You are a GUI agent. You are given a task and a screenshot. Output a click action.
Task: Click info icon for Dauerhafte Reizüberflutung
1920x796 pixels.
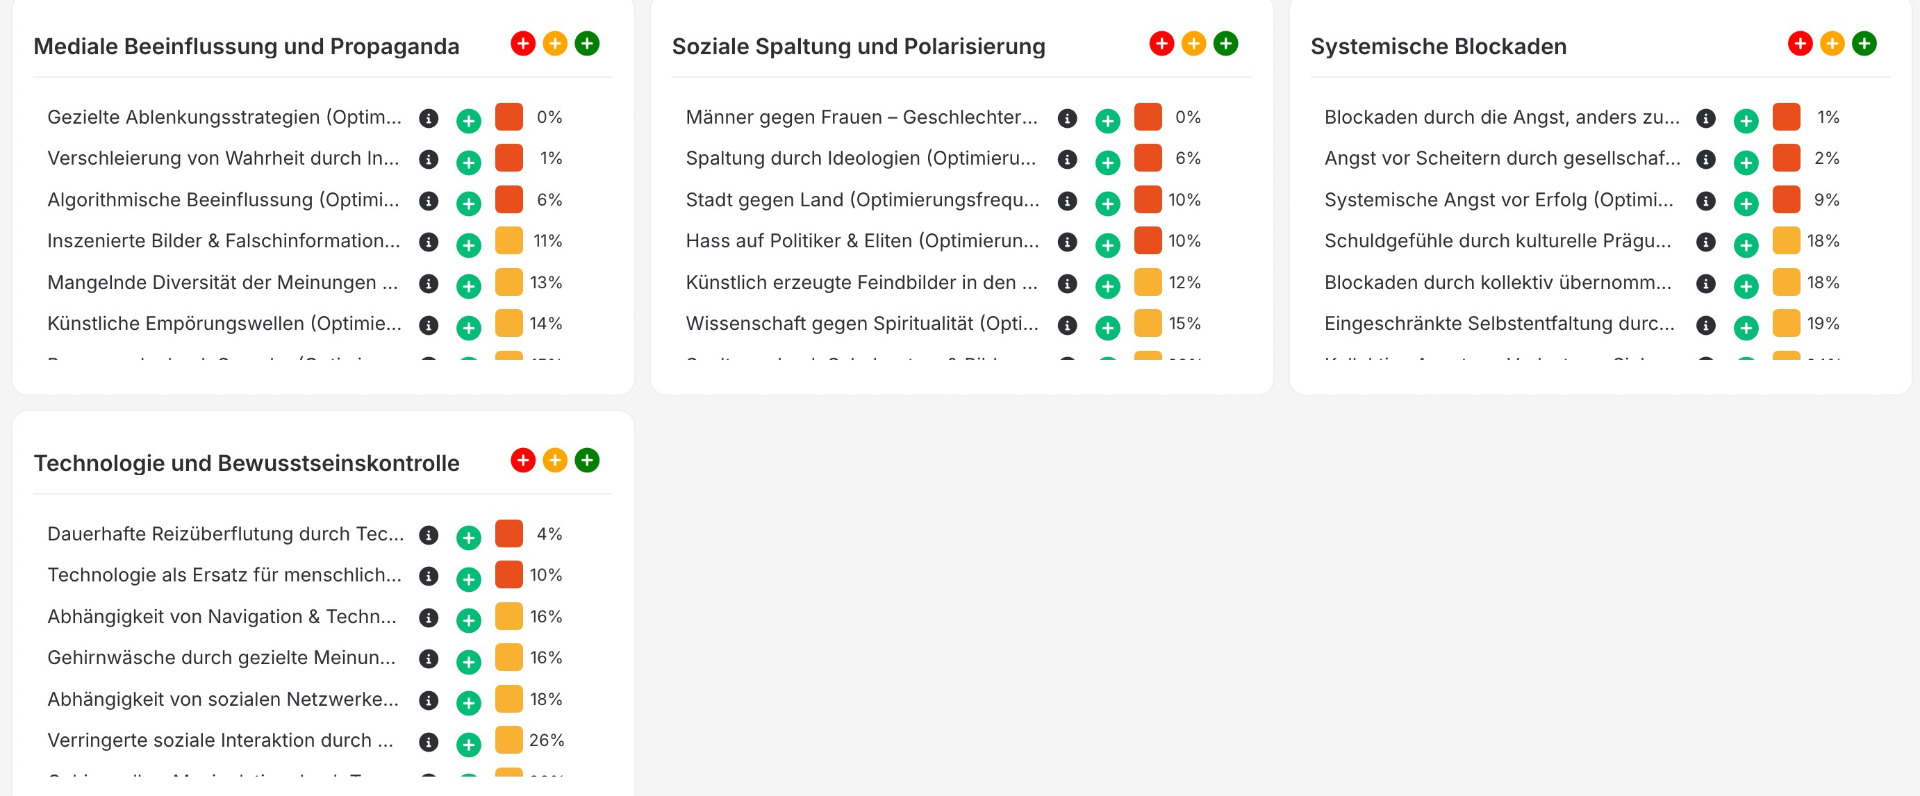click(x=429, y=536)
